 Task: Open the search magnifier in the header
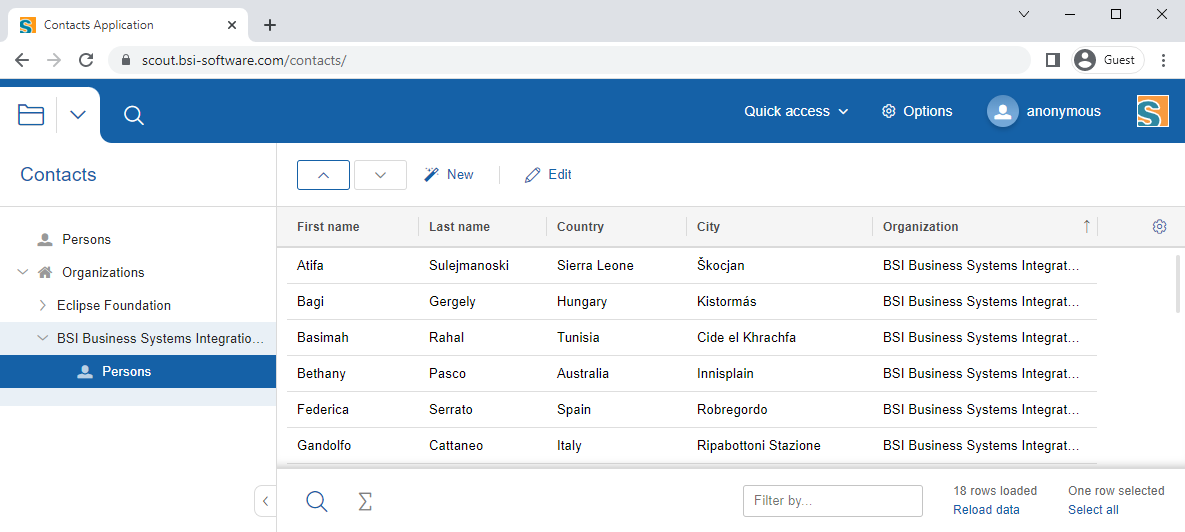[134, 116]
